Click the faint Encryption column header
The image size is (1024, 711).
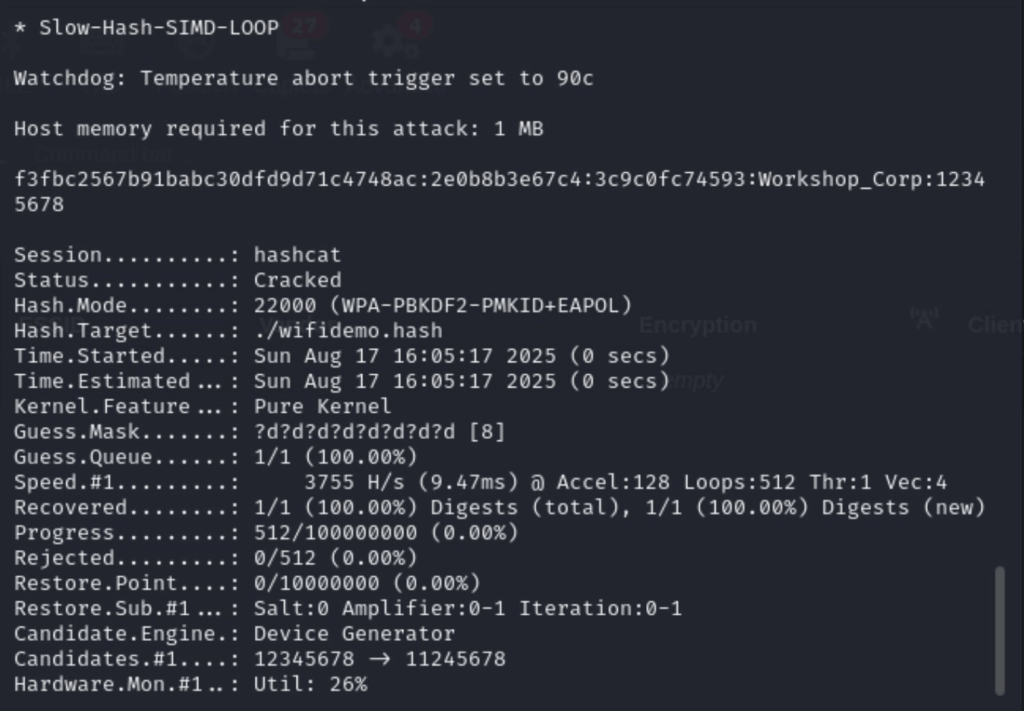697,325
